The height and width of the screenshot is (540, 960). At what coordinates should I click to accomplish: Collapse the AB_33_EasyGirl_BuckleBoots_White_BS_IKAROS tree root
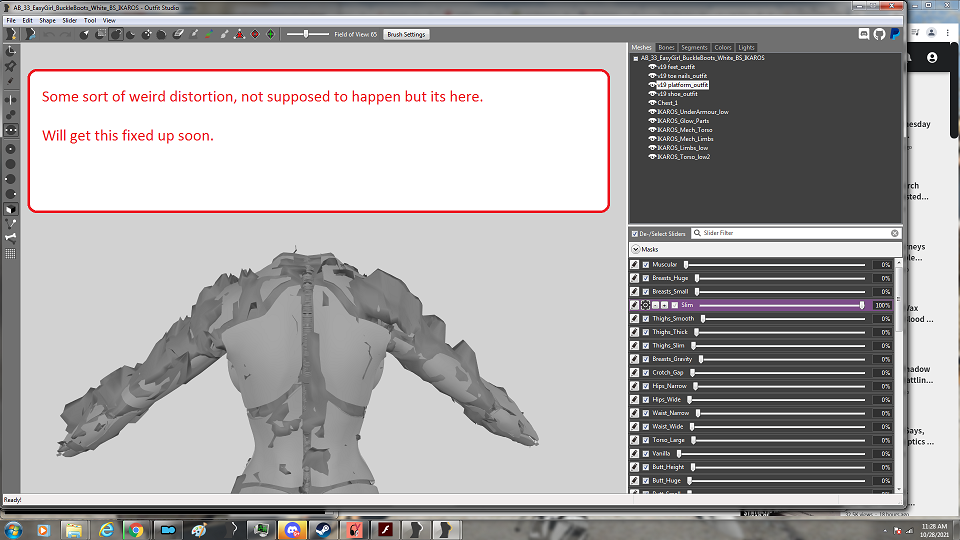point(636,58)
